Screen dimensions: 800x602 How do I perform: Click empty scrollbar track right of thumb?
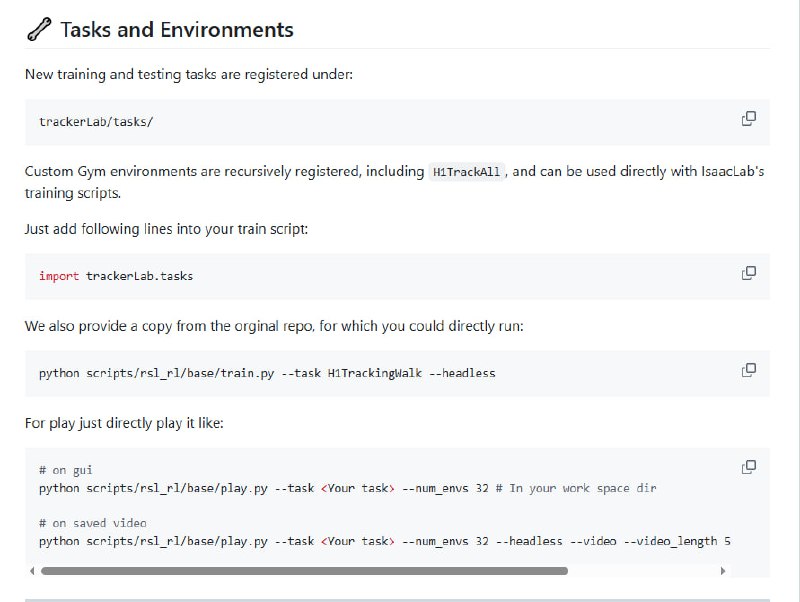coord(640,571)
